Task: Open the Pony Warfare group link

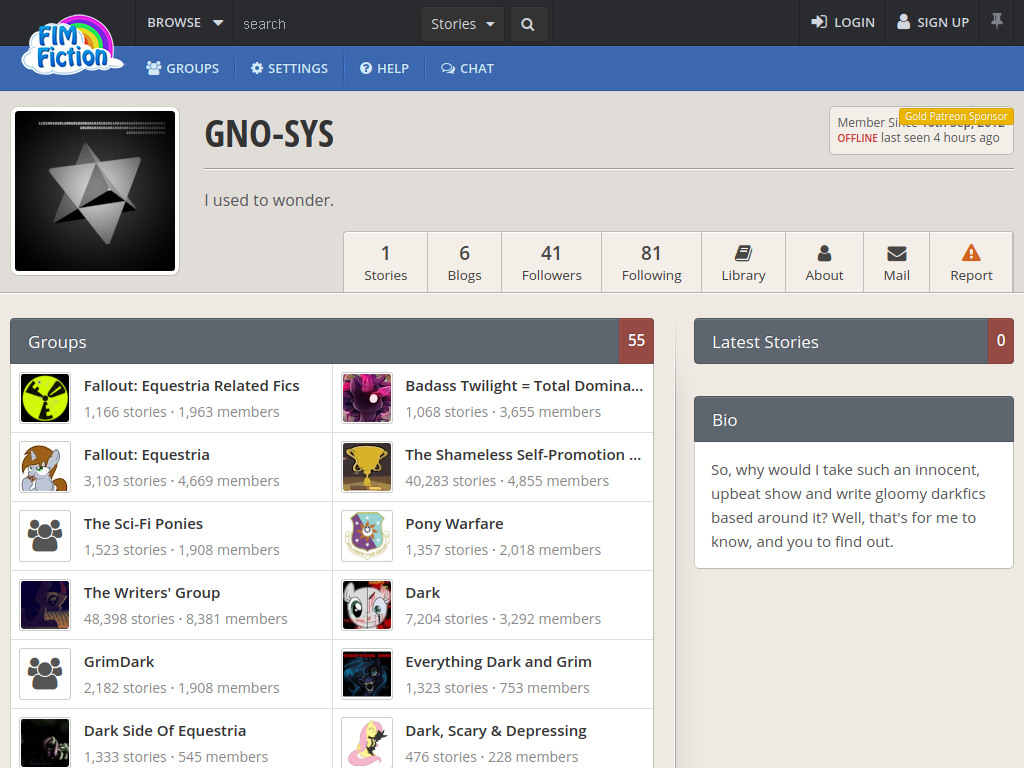Action: pos(454,524)
